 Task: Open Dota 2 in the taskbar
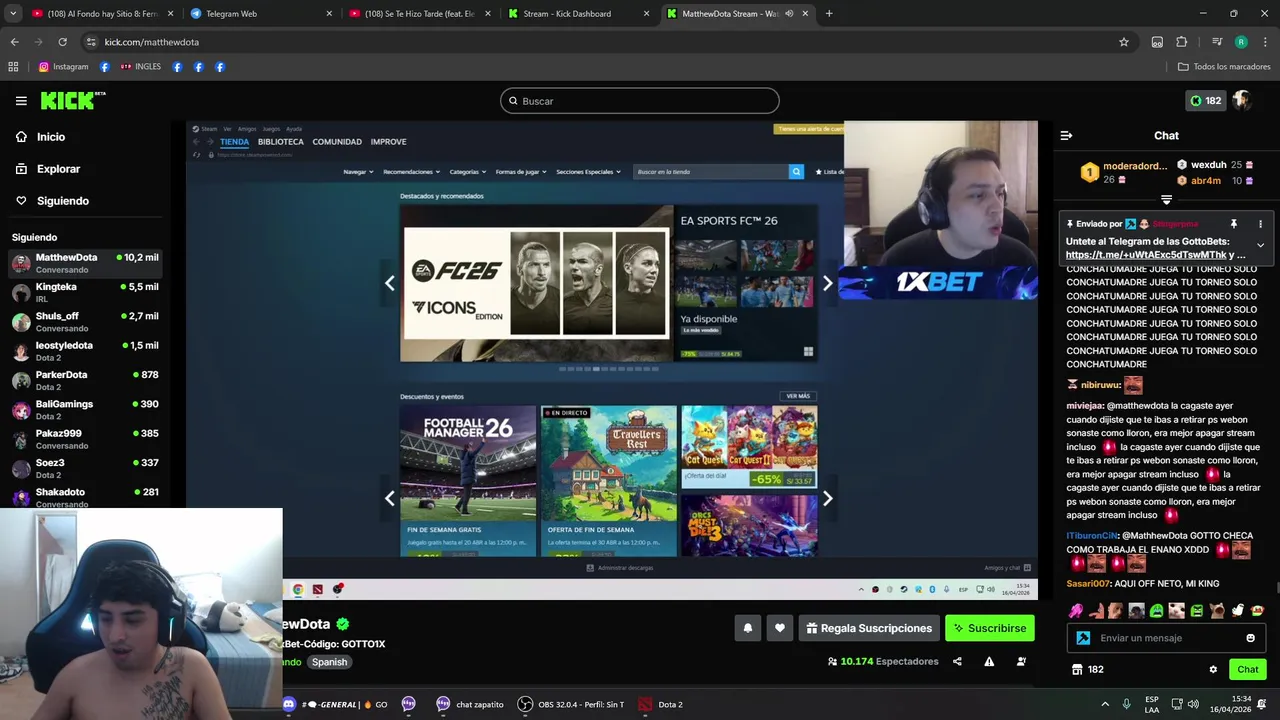click(x=660, y=704)
